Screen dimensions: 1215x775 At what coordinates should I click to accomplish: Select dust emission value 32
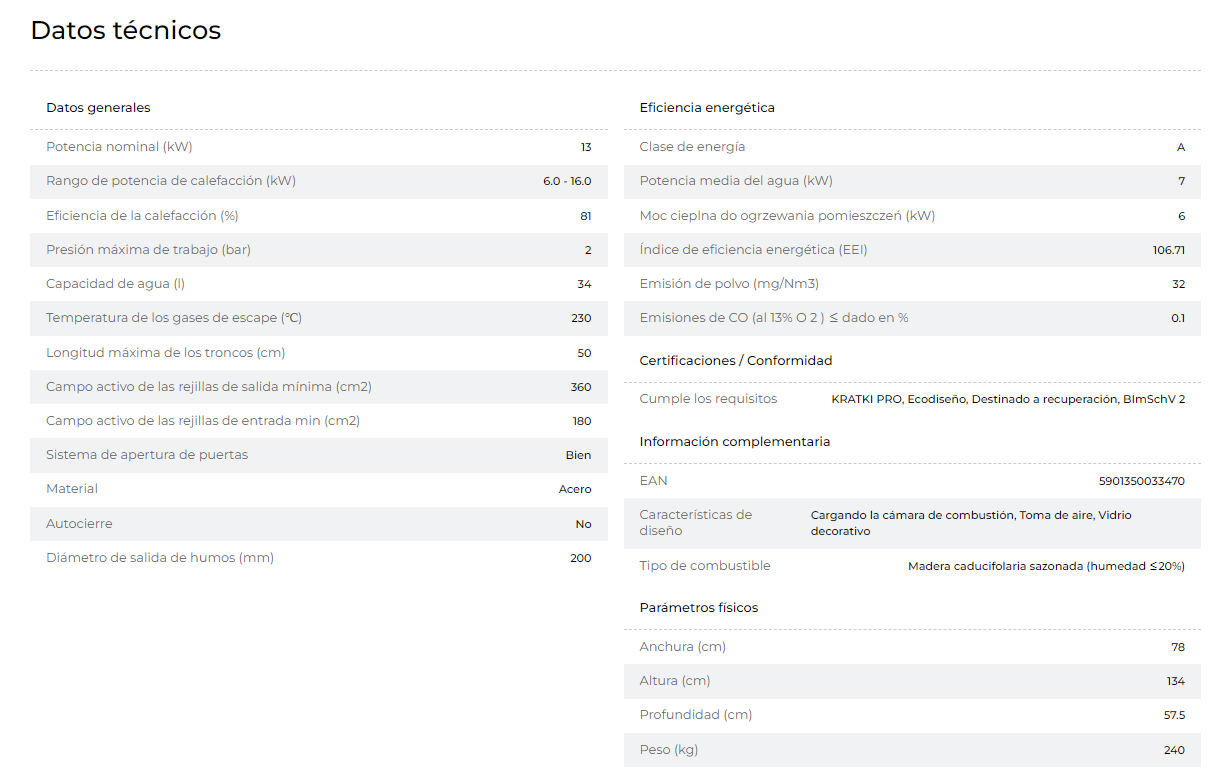[x=1178, y=284]
